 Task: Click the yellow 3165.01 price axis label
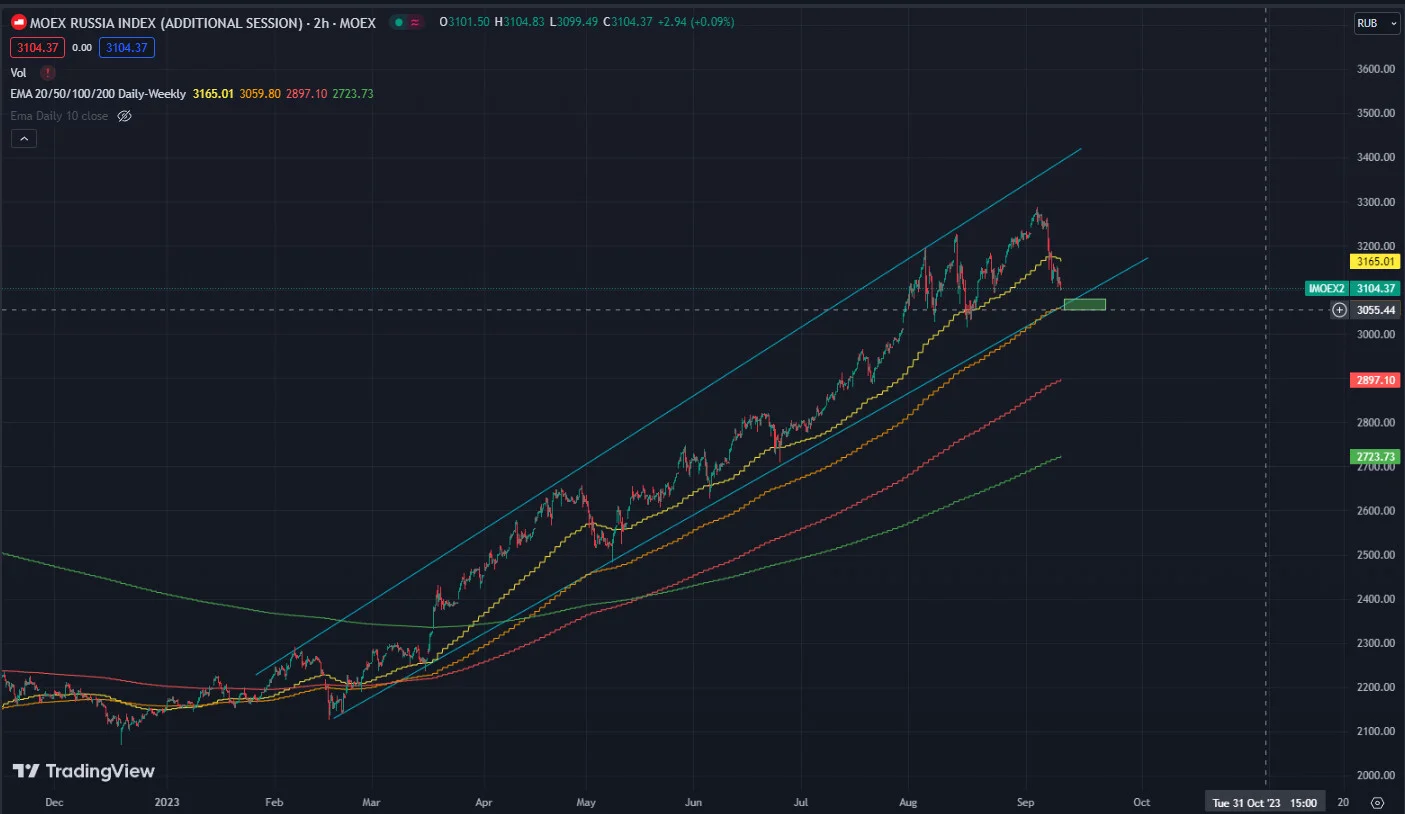[x=1375, y=262]
